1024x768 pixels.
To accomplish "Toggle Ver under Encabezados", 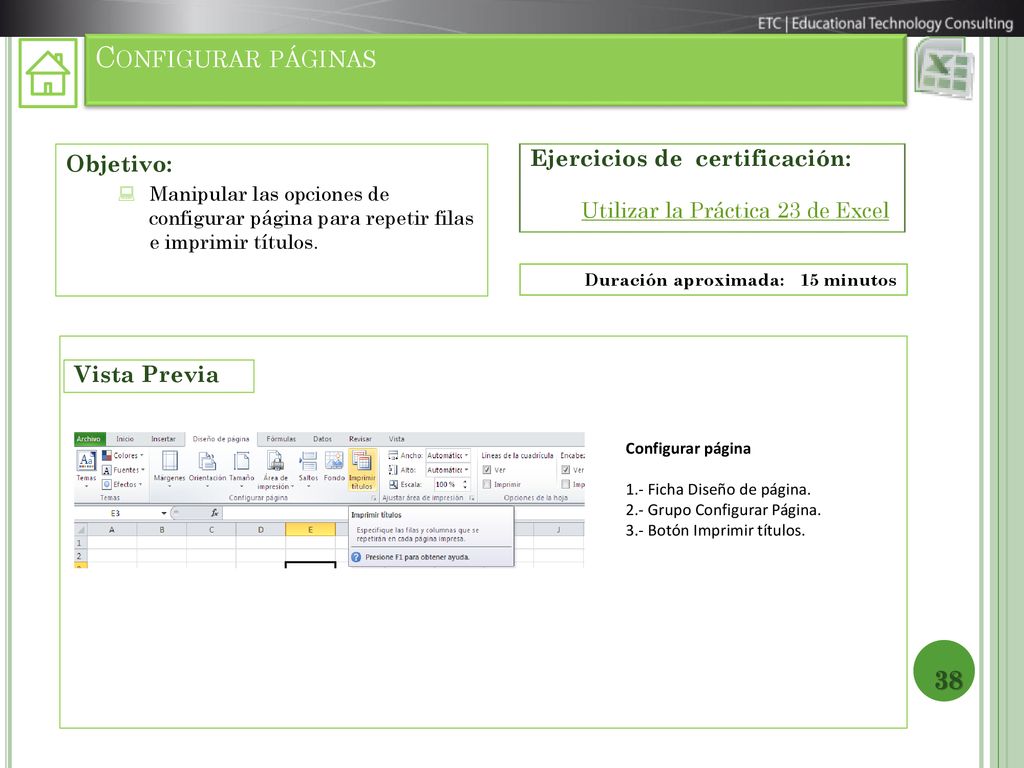I will tap(566, 470).
